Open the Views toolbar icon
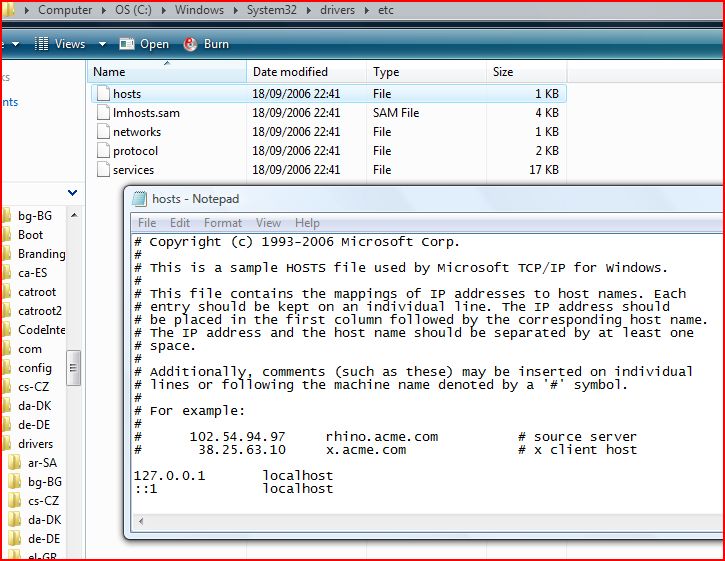Viewport: 725px width, 561px height. click(41, 44)
